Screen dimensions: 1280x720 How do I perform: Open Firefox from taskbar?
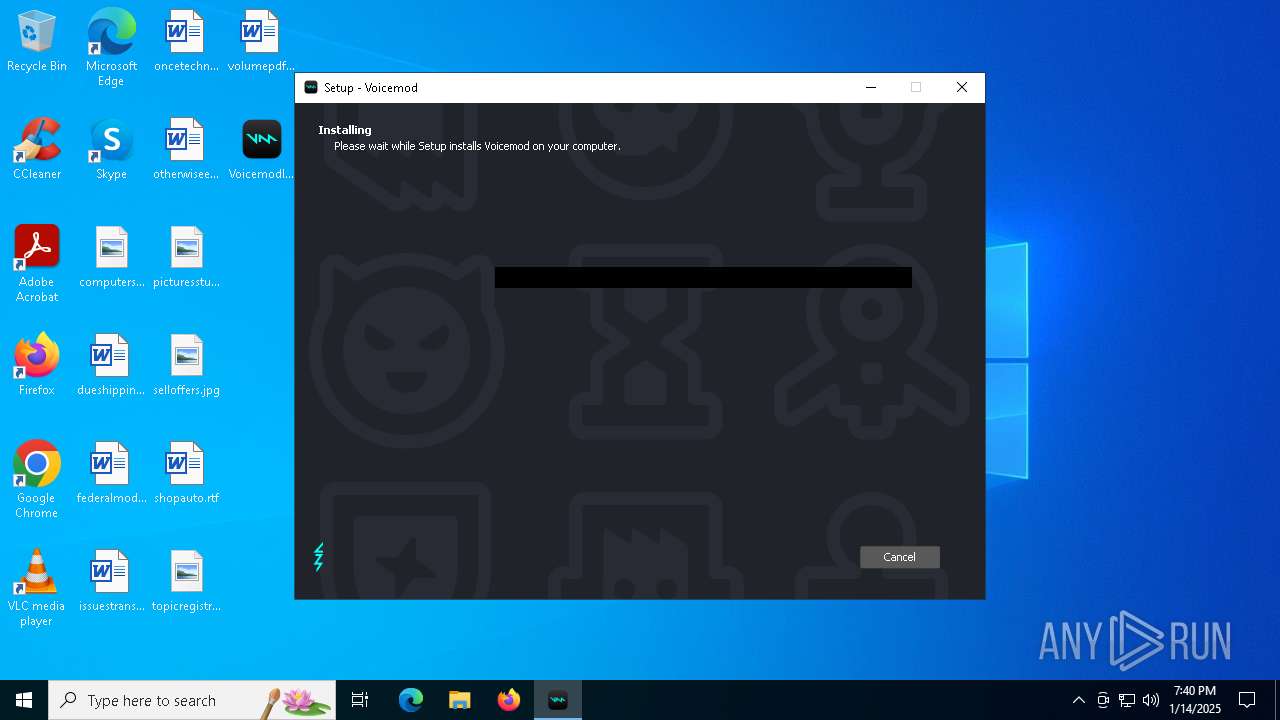coord(509,700)
